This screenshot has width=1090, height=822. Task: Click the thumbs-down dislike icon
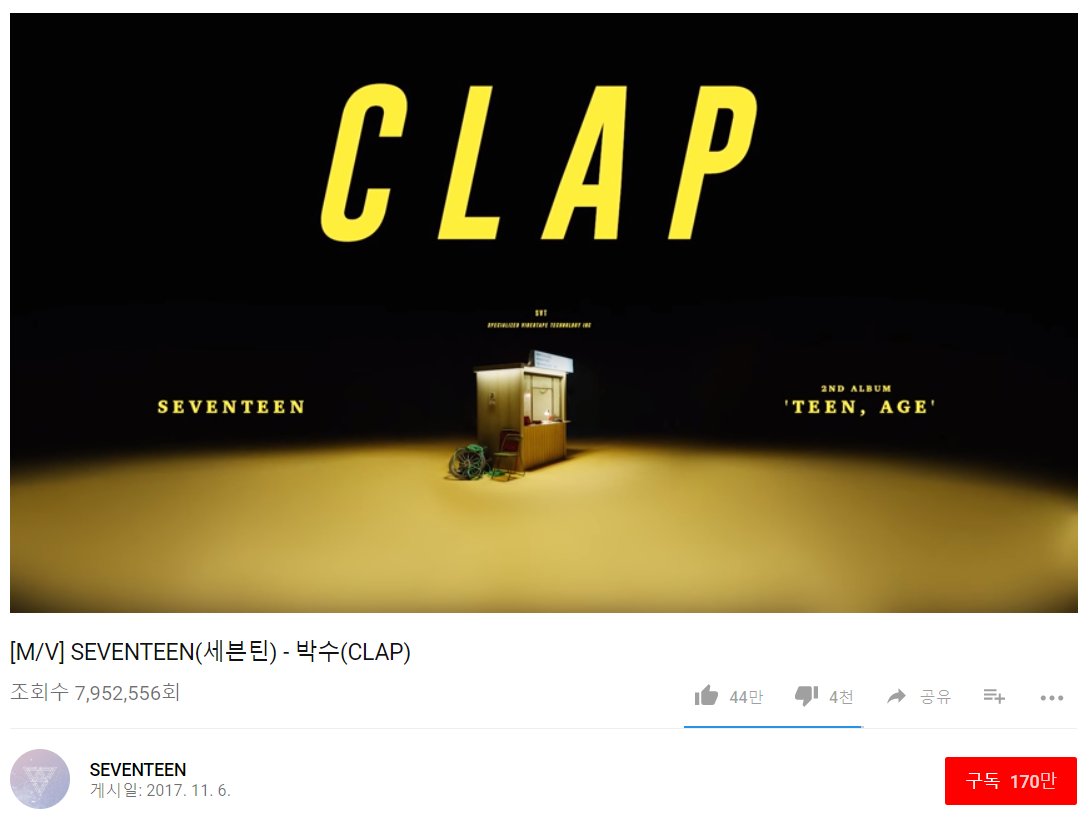806,696
